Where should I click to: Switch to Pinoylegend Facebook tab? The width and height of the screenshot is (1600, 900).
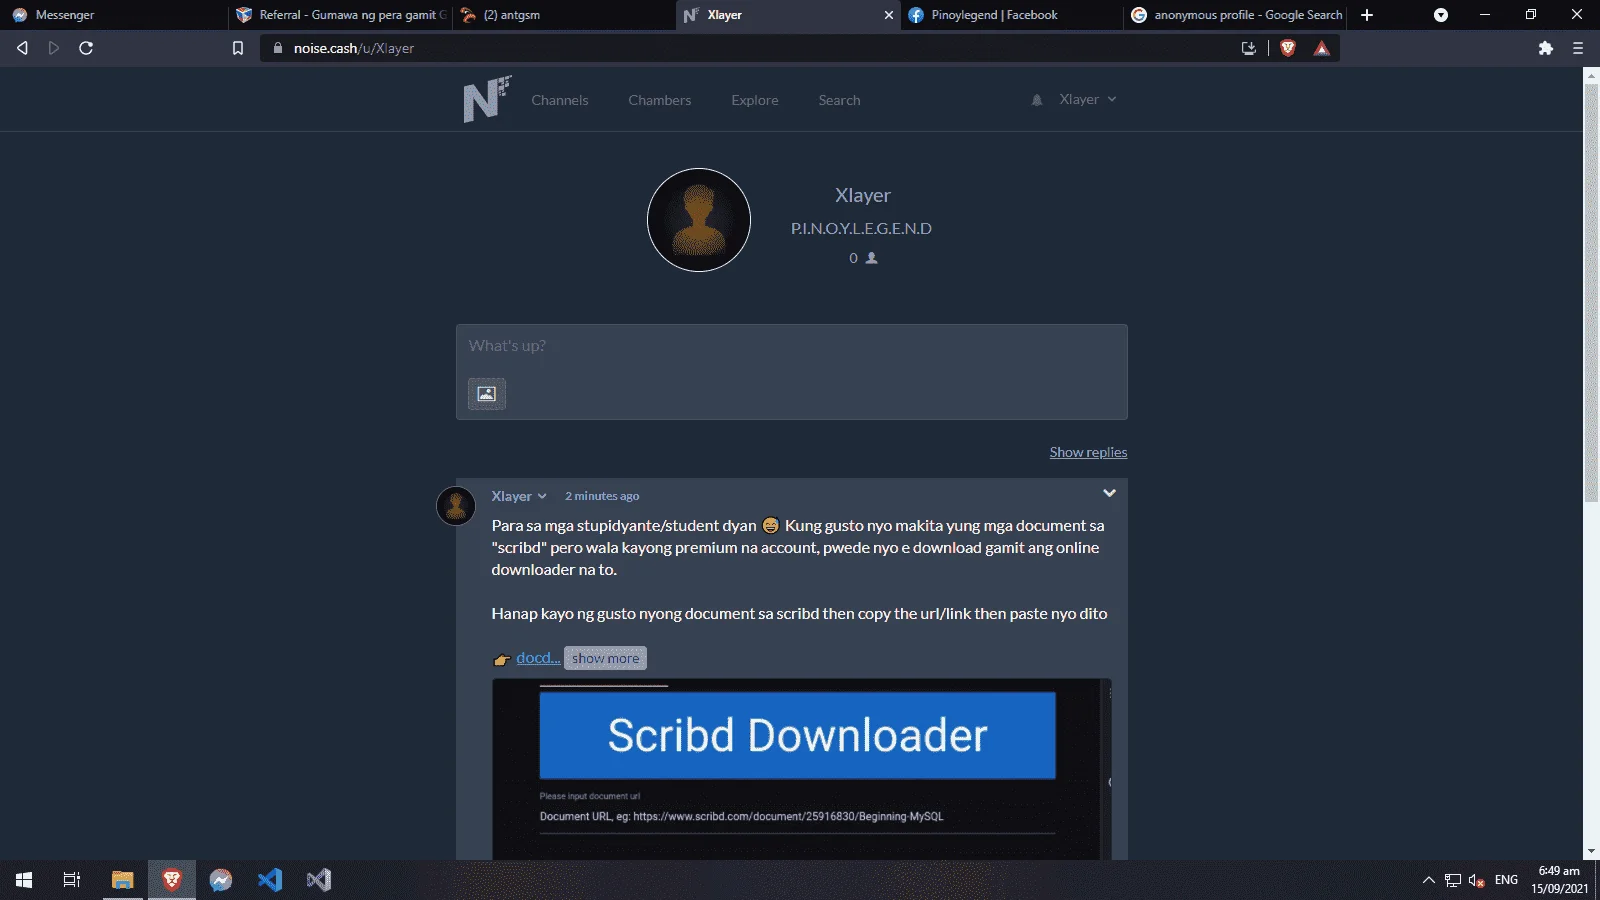coord(1010,15)
